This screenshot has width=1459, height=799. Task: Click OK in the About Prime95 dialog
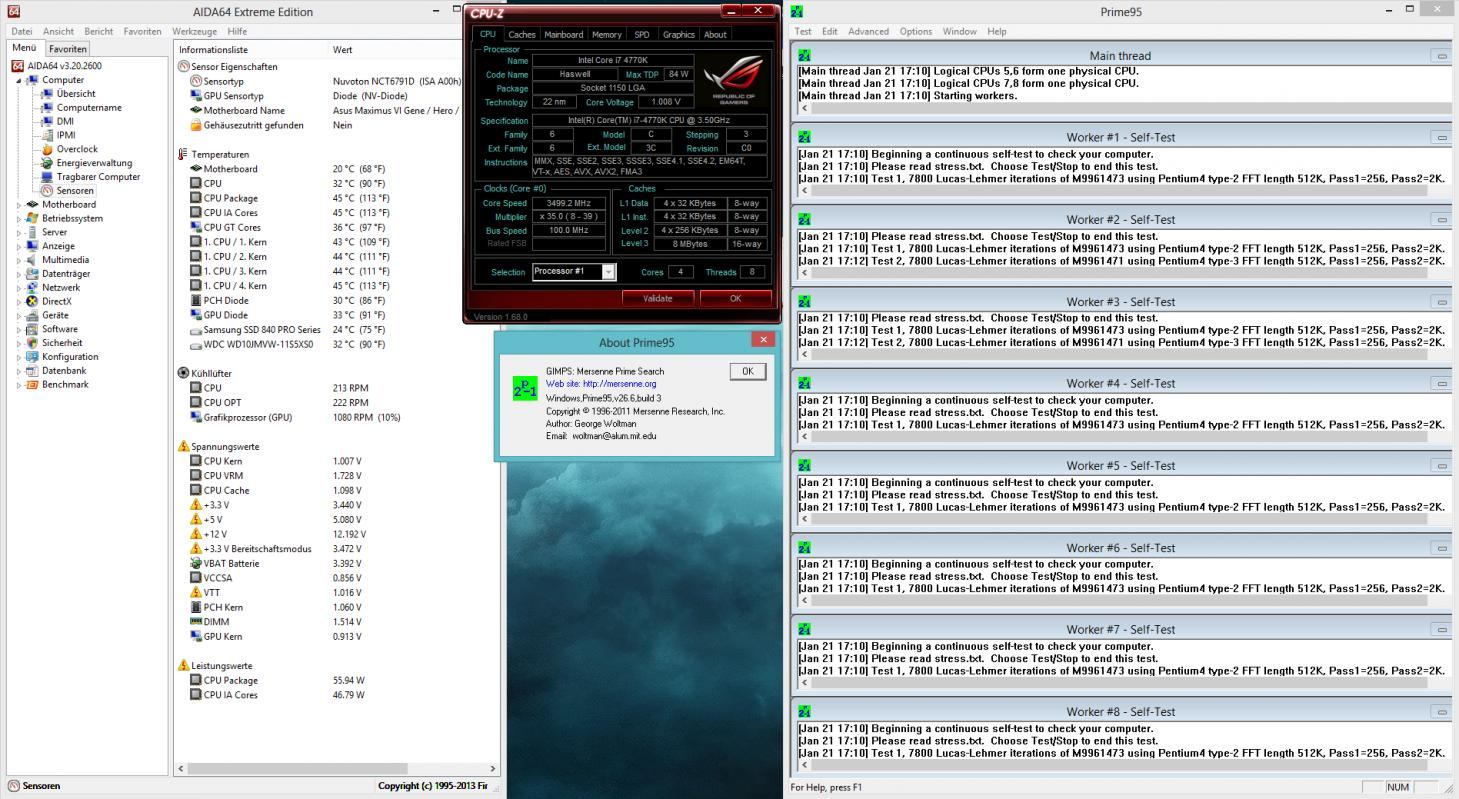coord(748,371)
